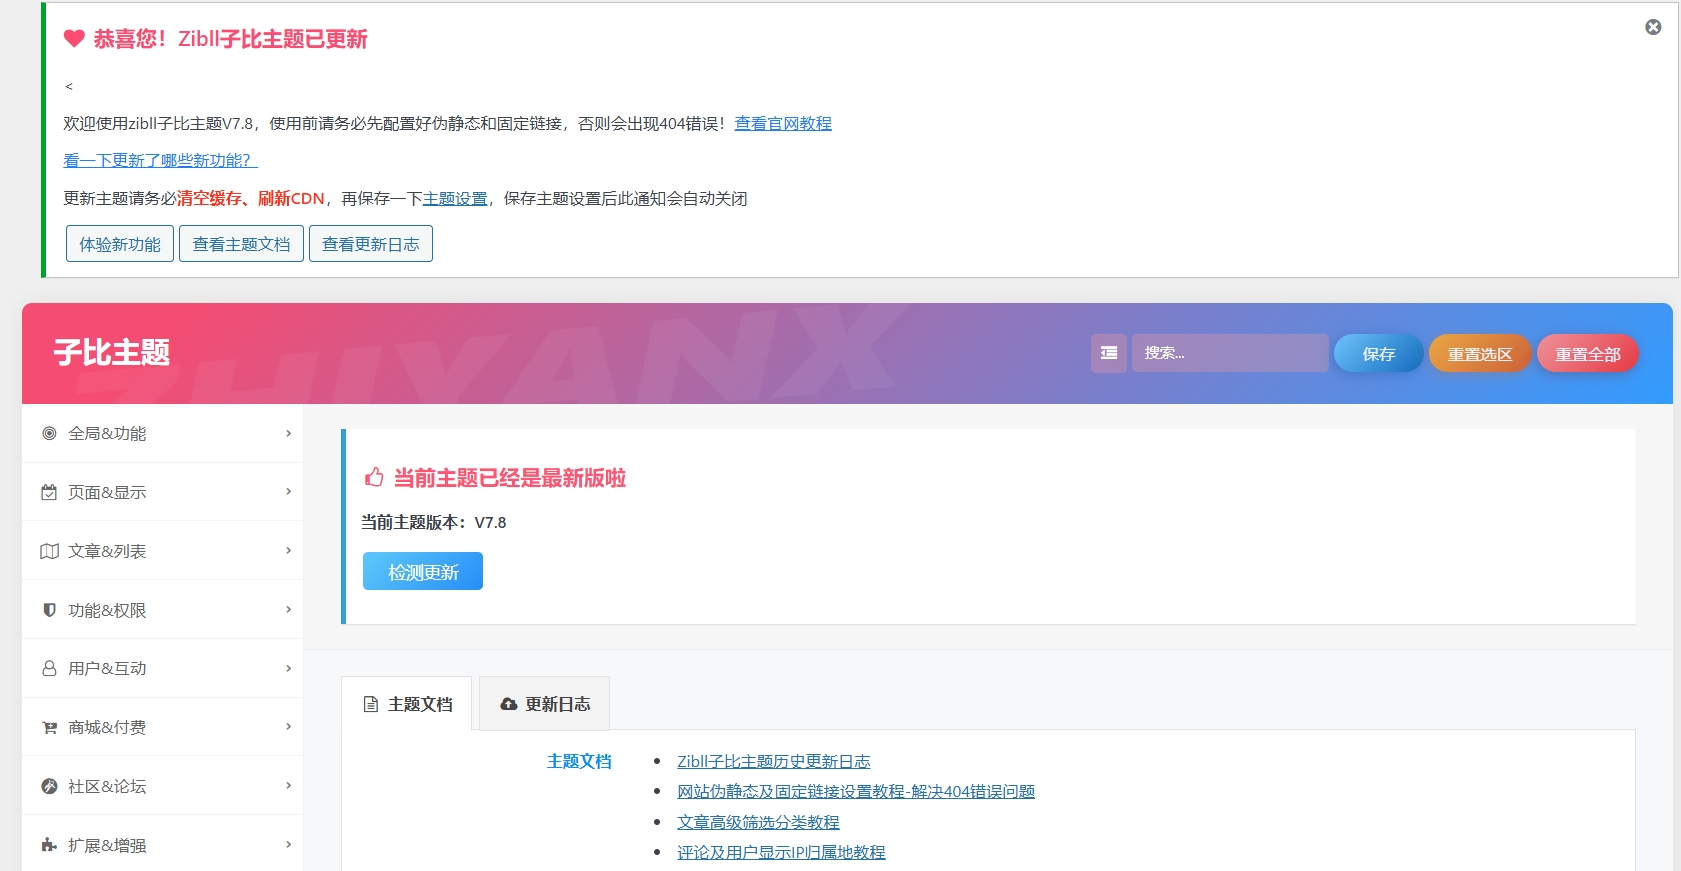Image resolution: width=1681 pixels, height=871 pixels.
Task: Switch to the 更新日志 tab
Action: [x=545, y=704]
